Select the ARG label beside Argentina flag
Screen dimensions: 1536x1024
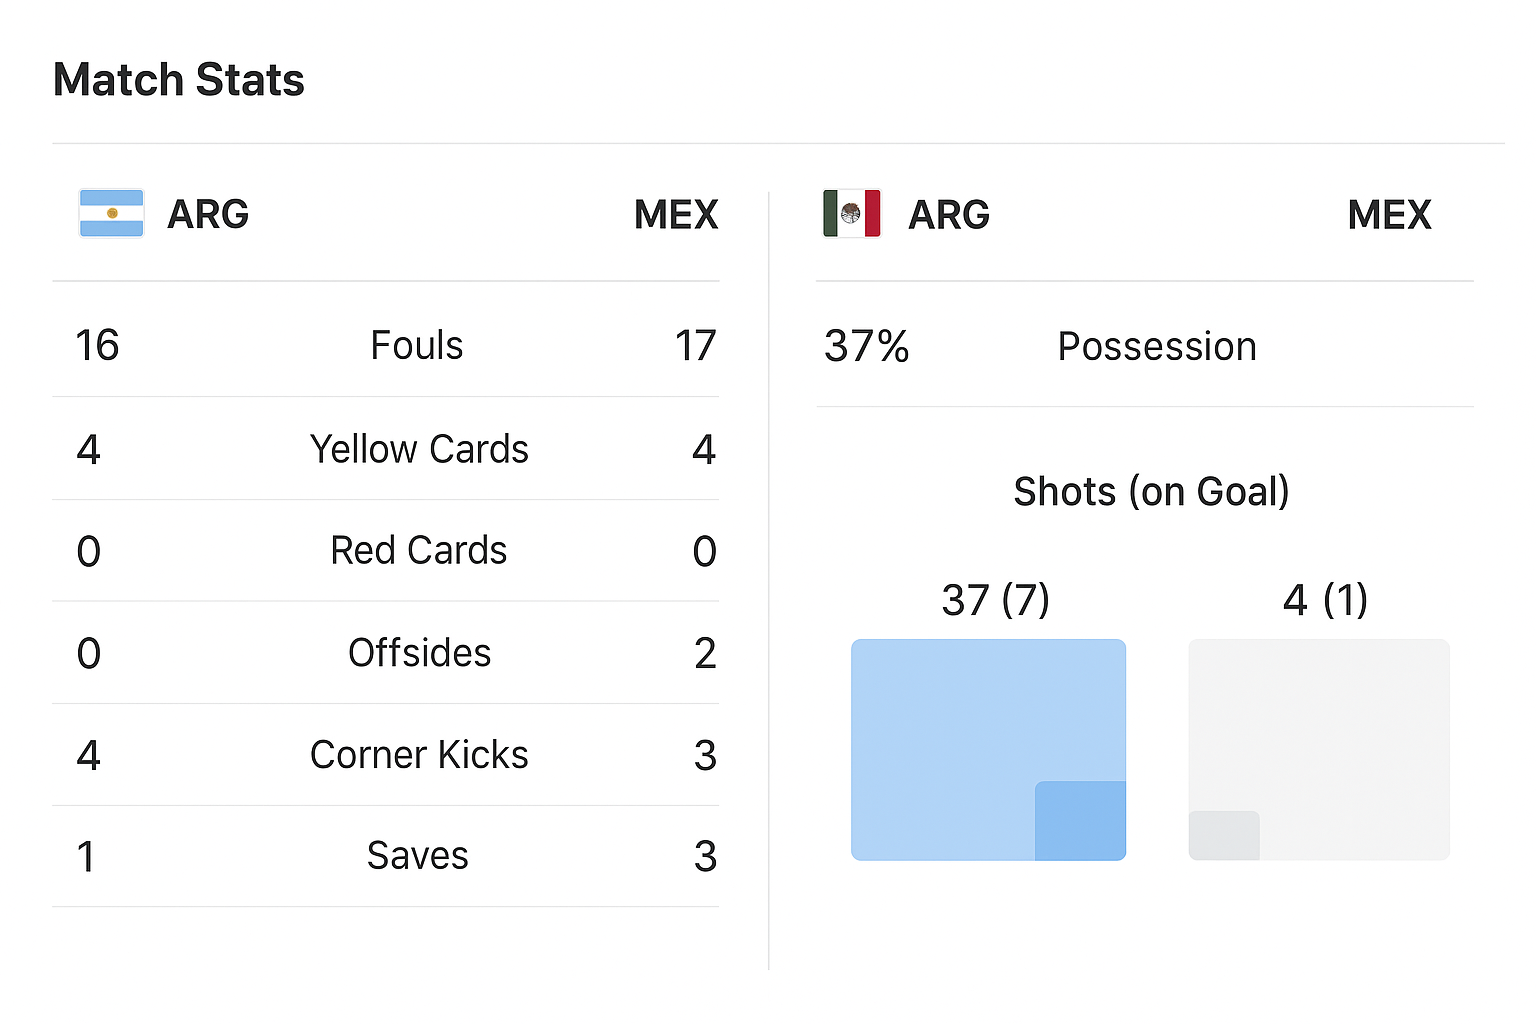pos(208,214)
